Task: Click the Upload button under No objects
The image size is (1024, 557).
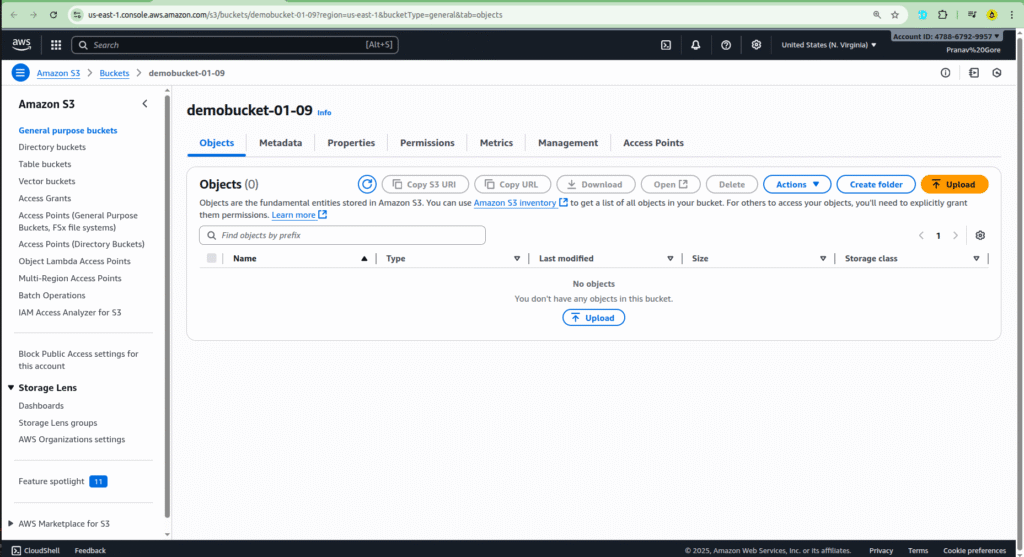Action: 593,318
